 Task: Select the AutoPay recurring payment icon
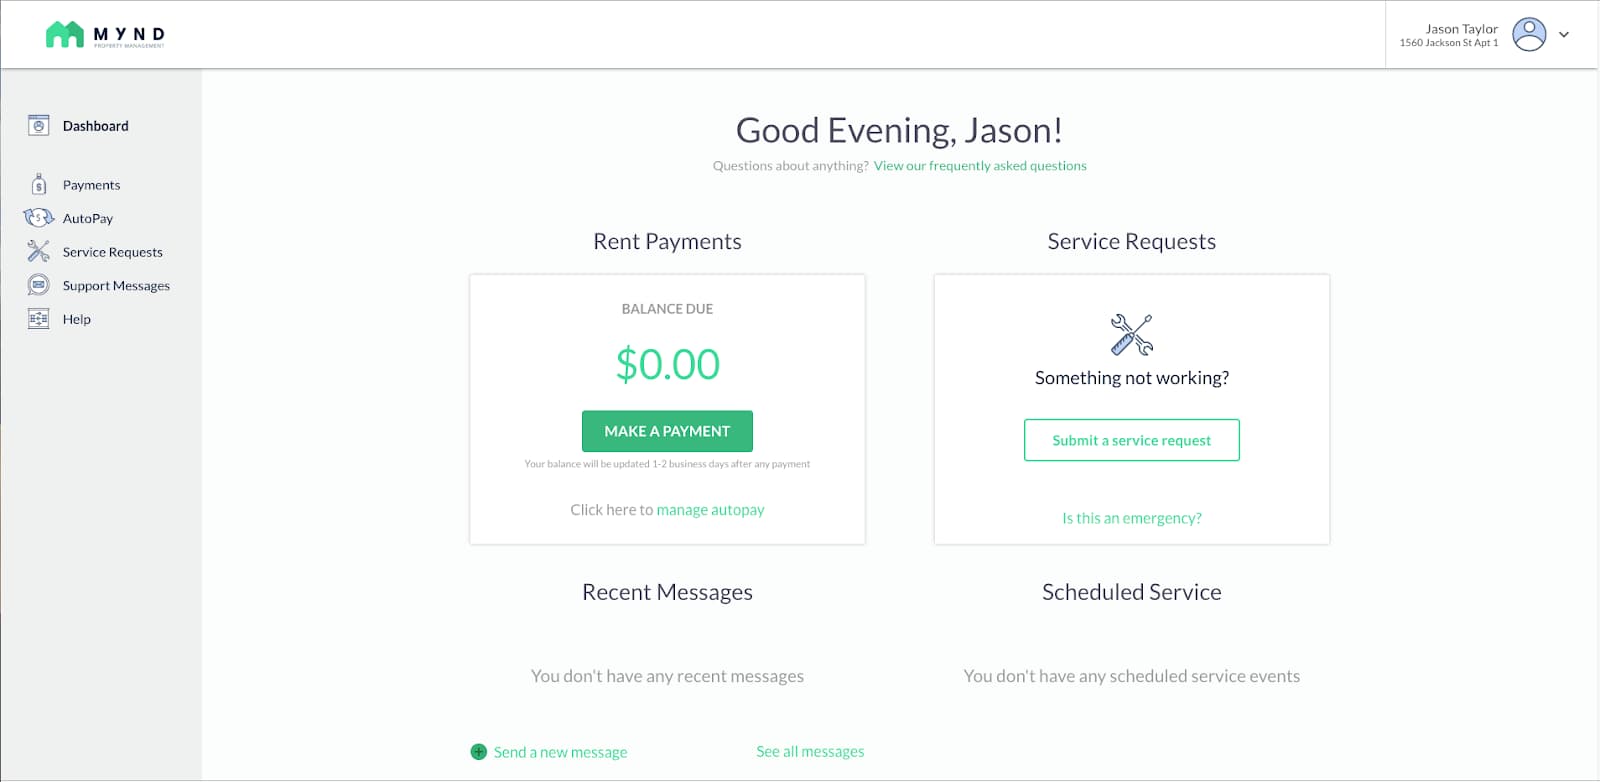[x=38, y=218]
